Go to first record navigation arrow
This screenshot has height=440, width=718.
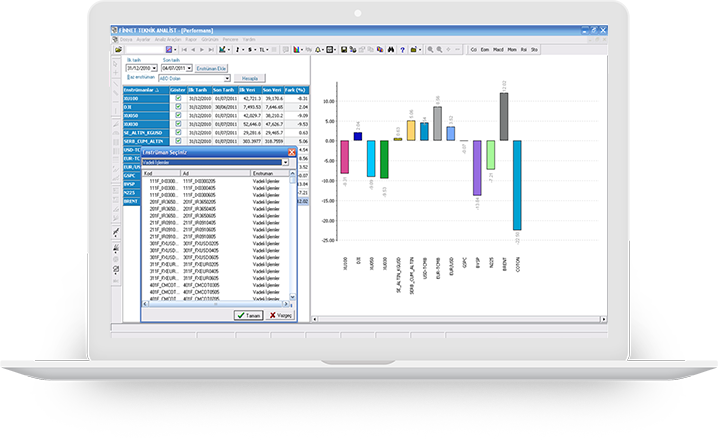[184, 49]
